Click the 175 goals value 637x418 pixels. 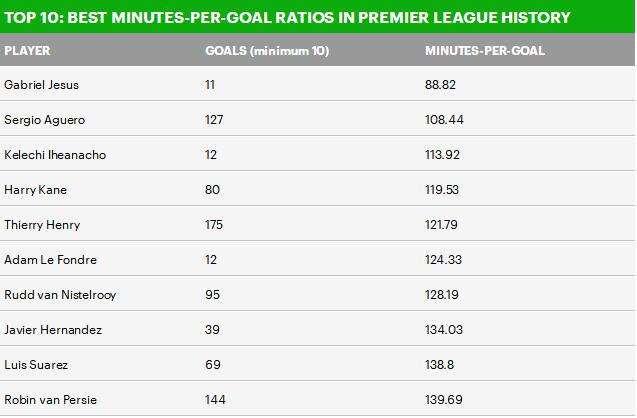(x=215, y=225)
